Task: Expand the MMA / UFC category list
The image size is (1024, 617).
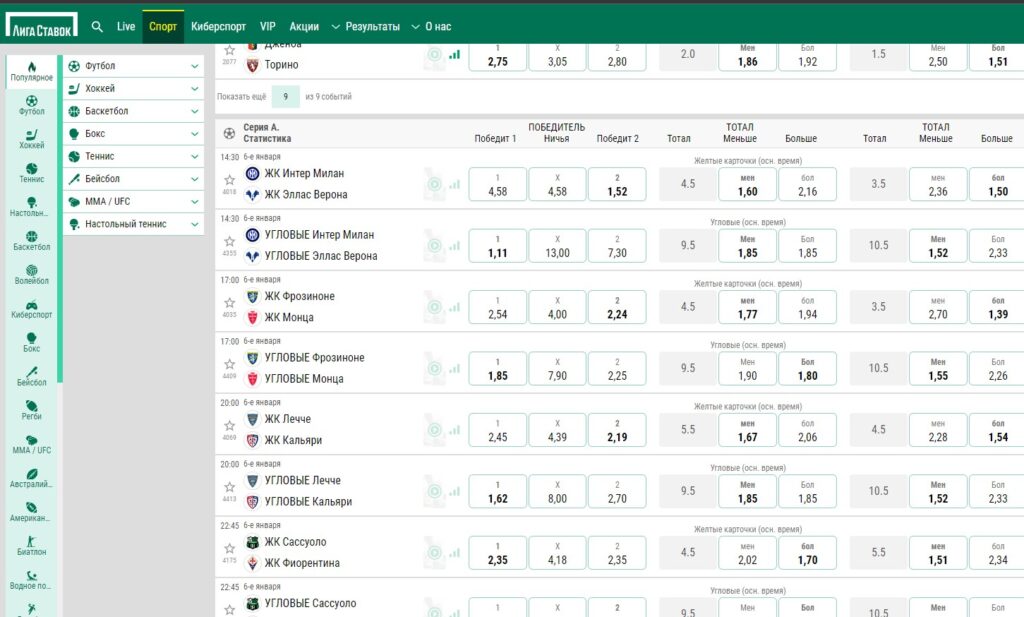Action: (195, 202)
